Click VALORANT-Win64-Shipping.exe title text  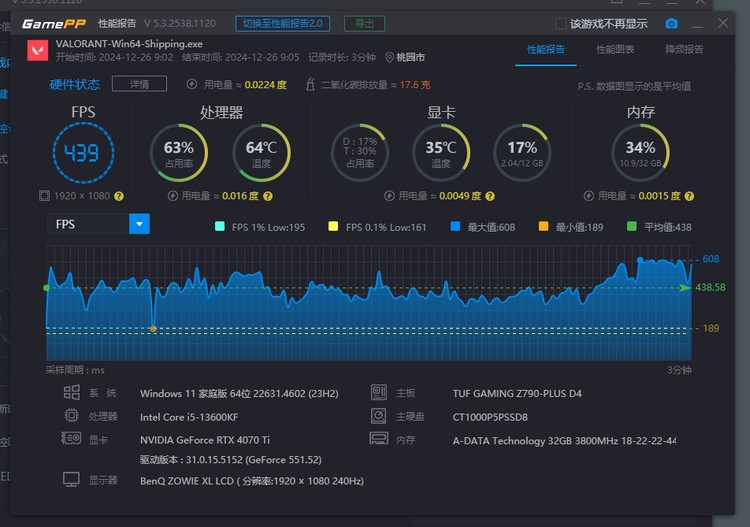pos(129,44)
